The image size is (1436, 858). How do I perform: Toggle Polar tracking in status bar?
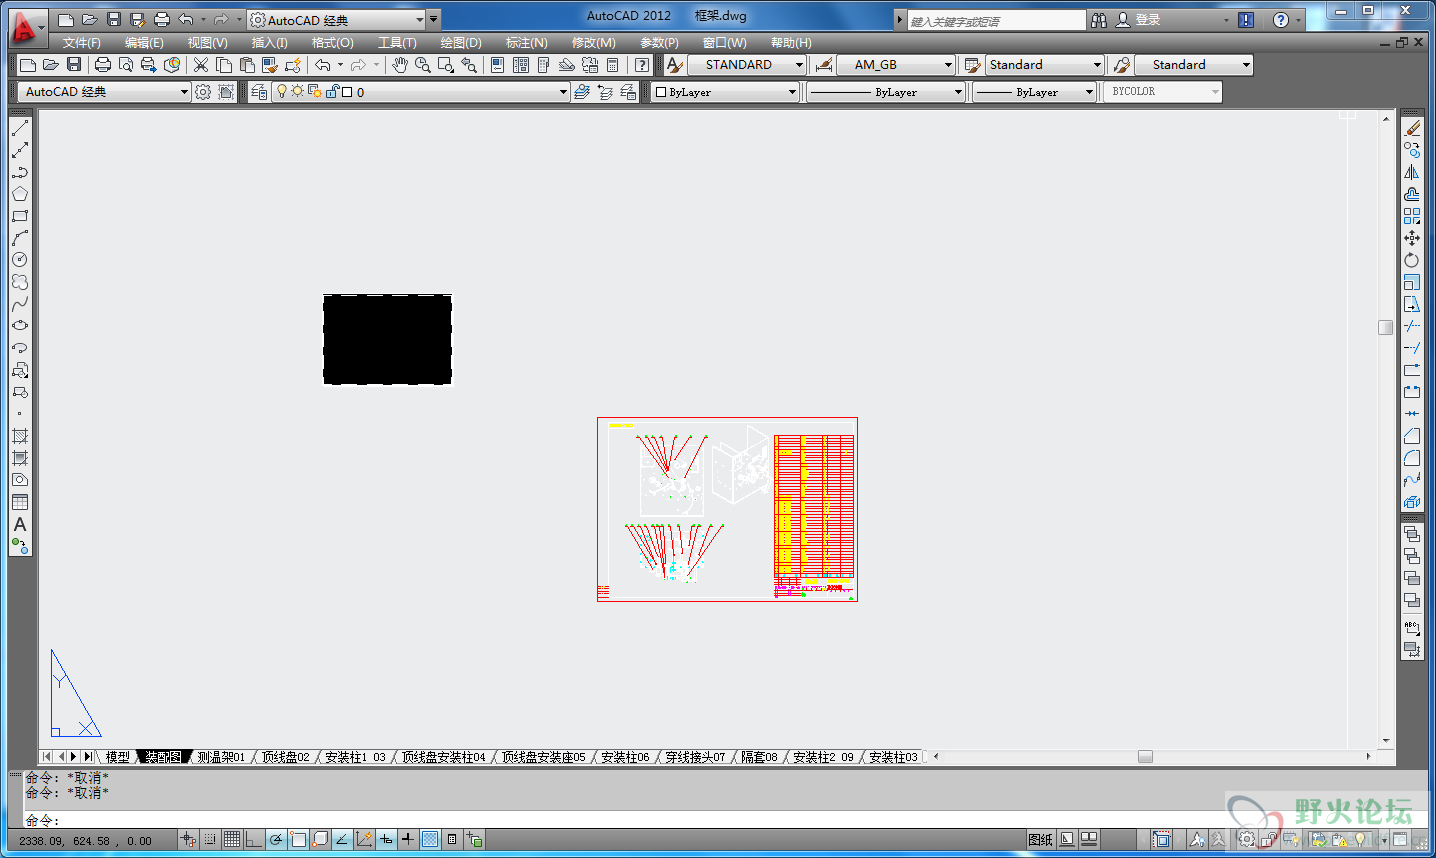click(276, 840)
